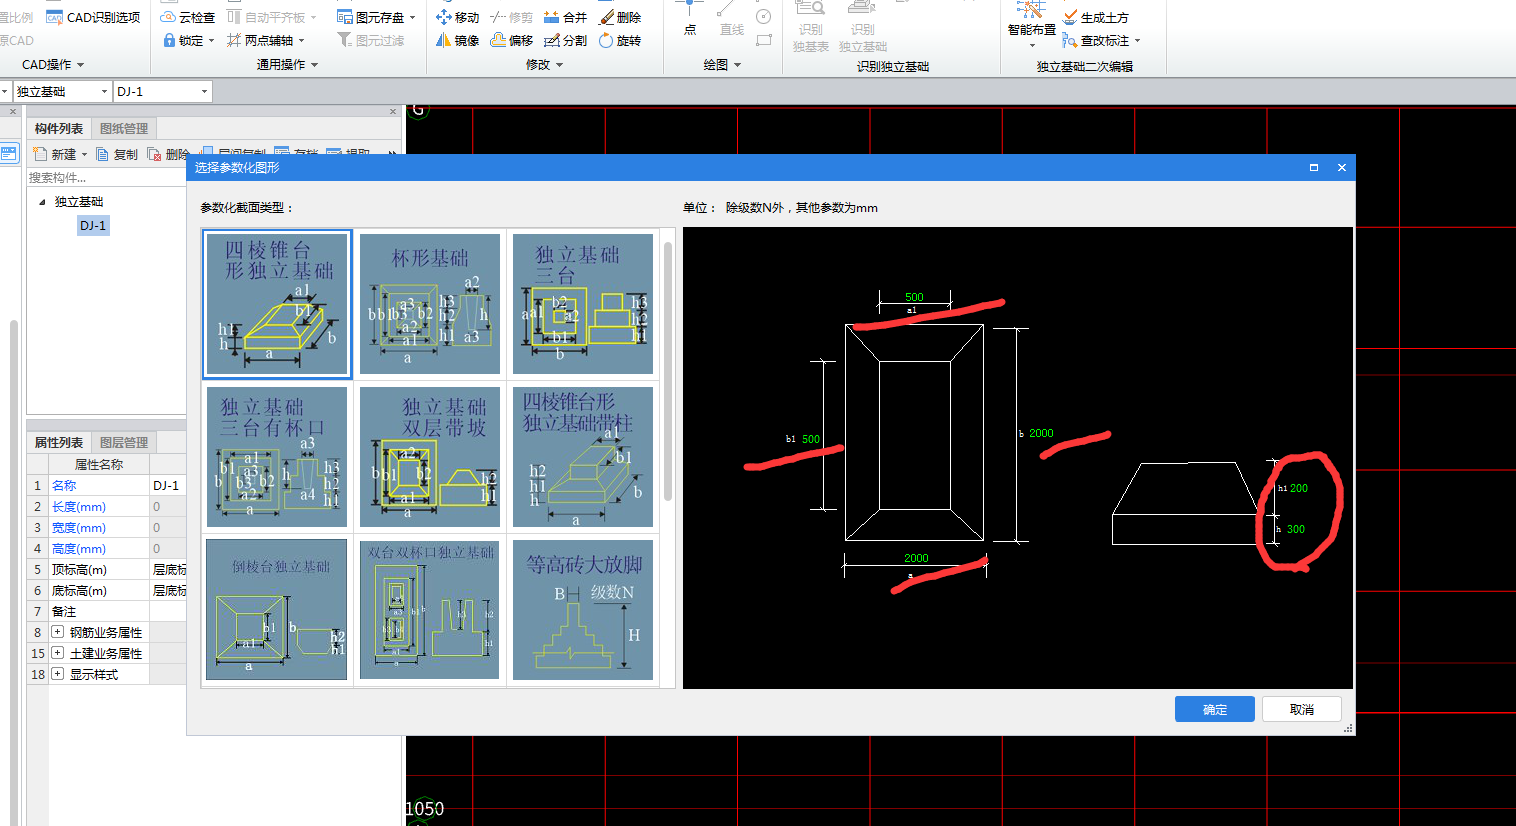Expand the 土建业务属性 property group
The height and width of the screenshot is (826, 1516).
[x=58, y=653]
